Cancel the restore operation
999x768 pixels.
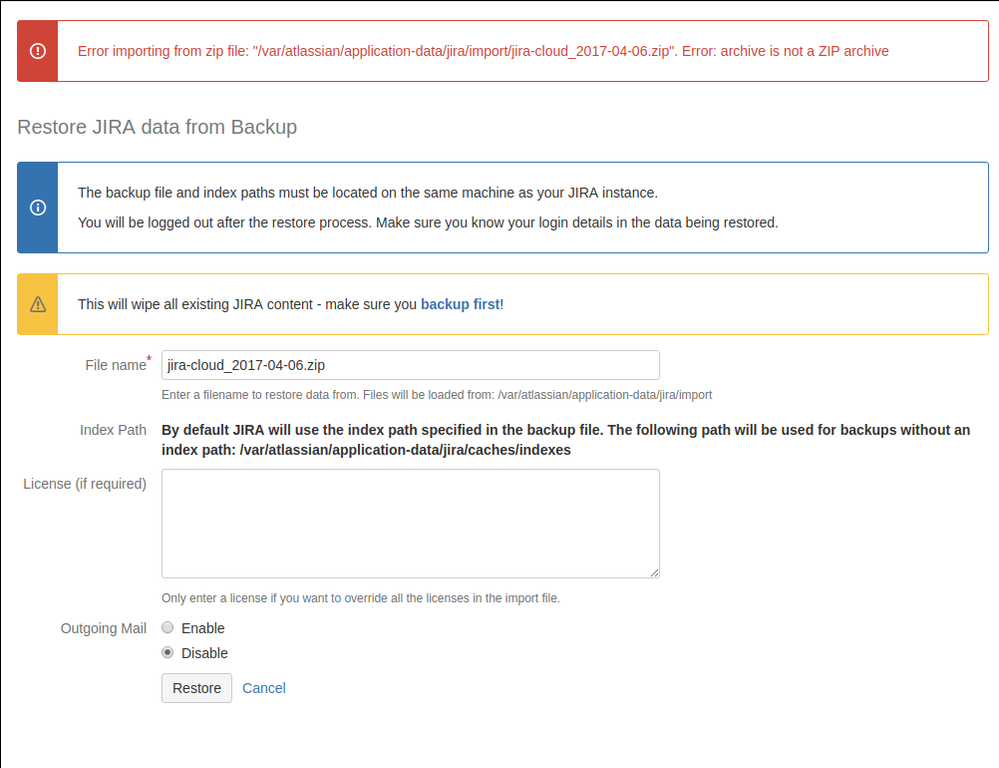coord(264,688)
